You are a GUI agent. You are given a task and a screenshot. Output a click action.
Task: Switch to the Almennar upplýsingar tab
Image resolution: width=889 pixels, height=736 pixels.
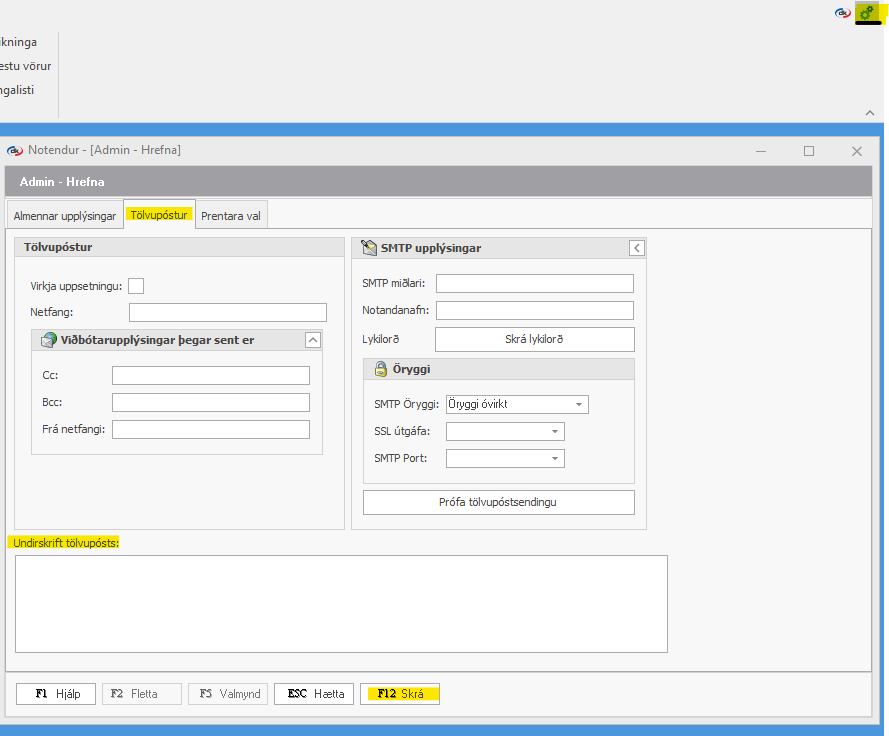65,215
